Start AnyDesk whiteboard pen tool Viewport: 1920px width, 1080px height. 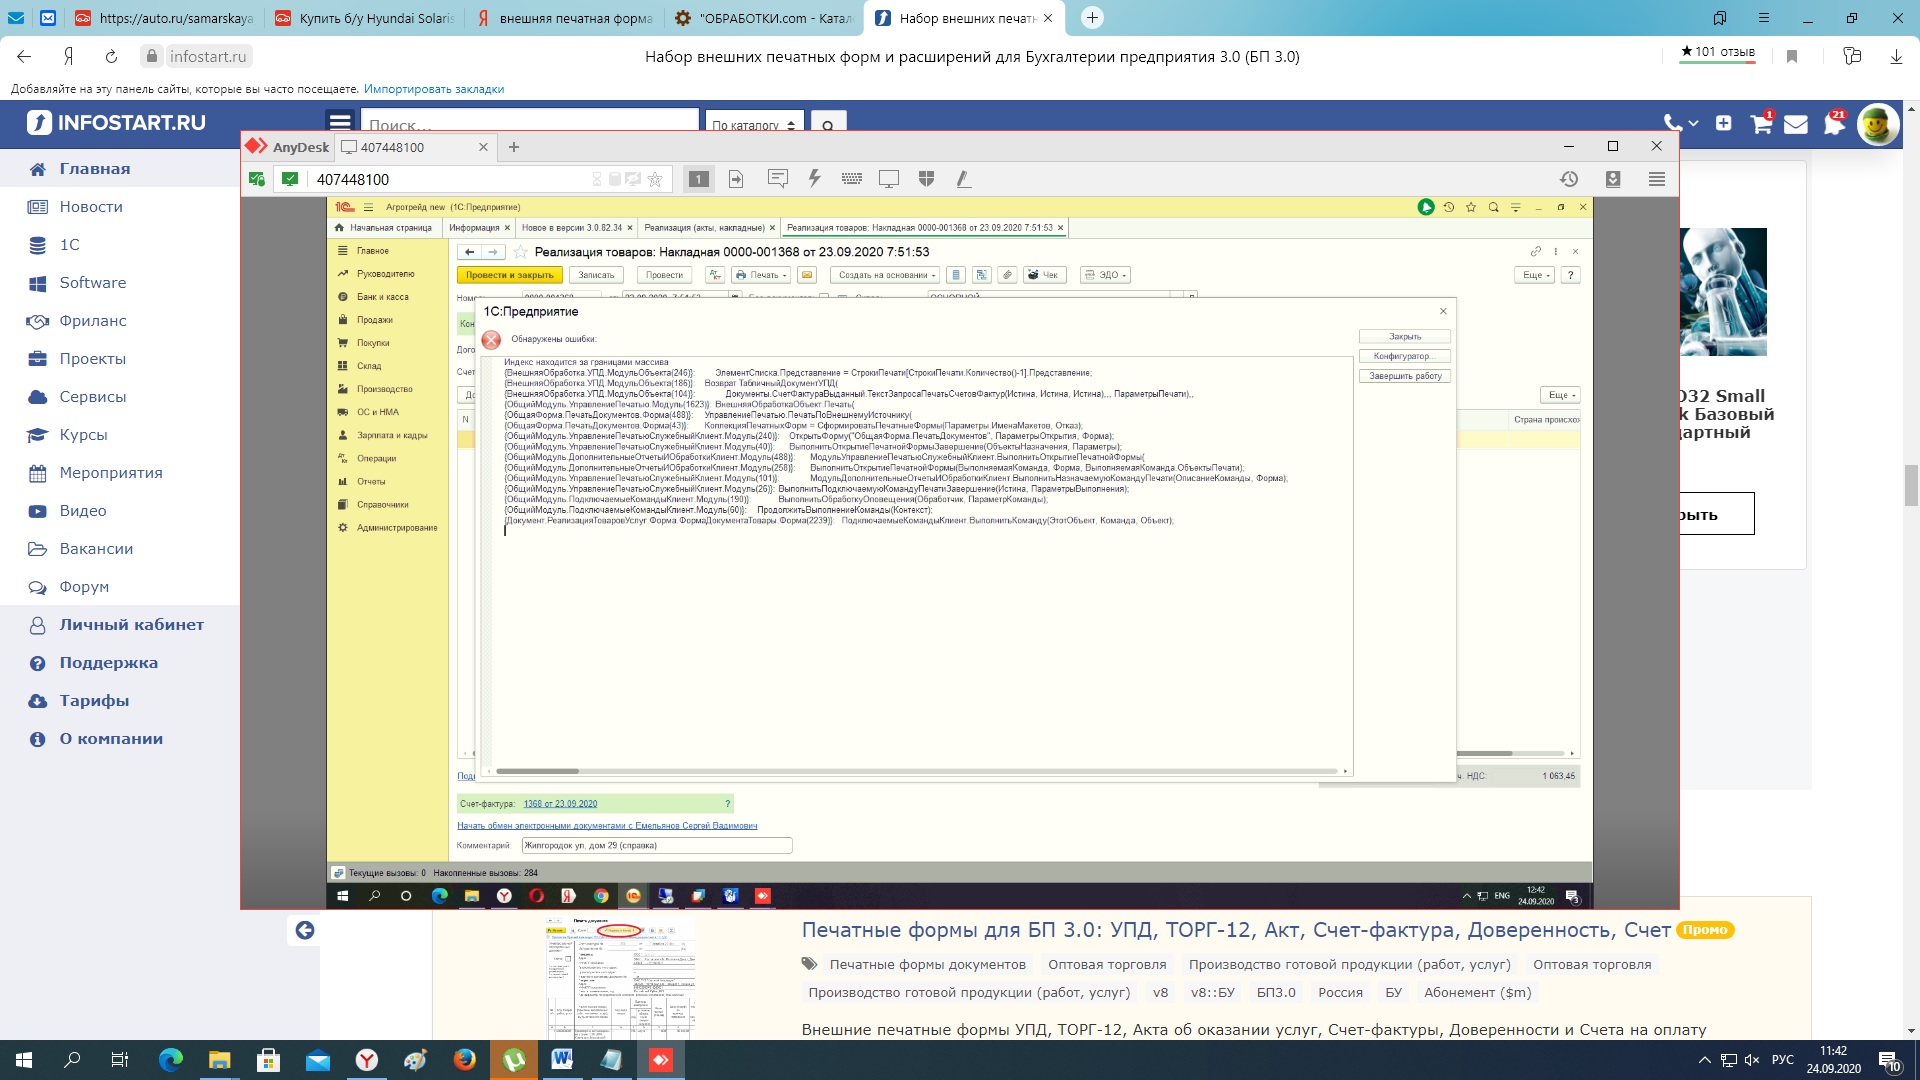pos(963,179)
